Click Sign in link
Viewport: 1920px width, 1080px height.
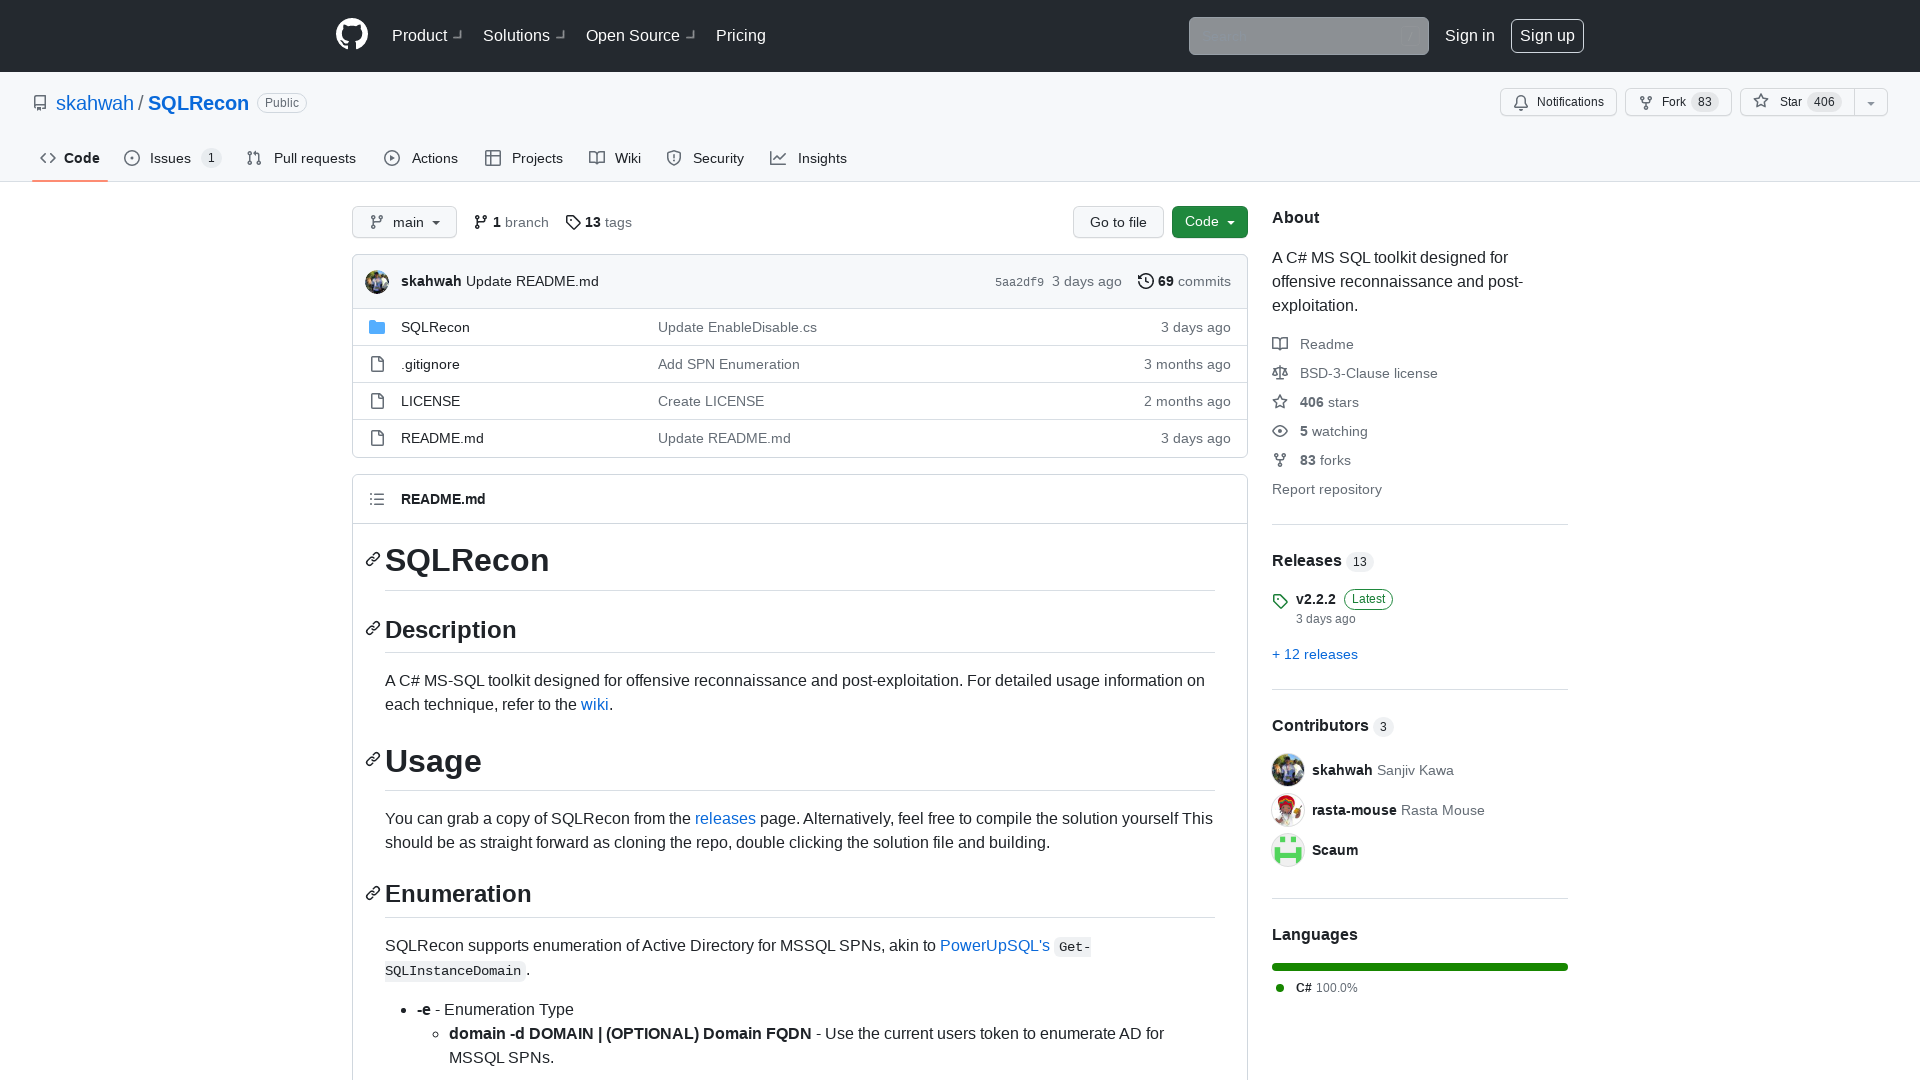[x=1470, y=35]
